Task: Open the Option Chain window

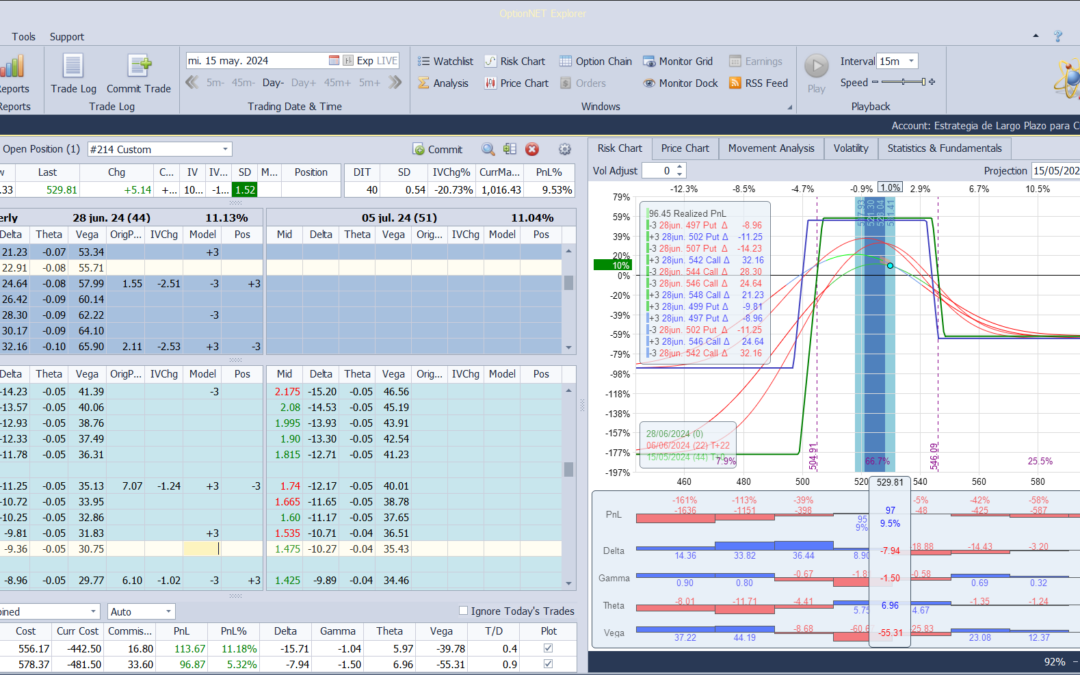Action: [594, 61]
